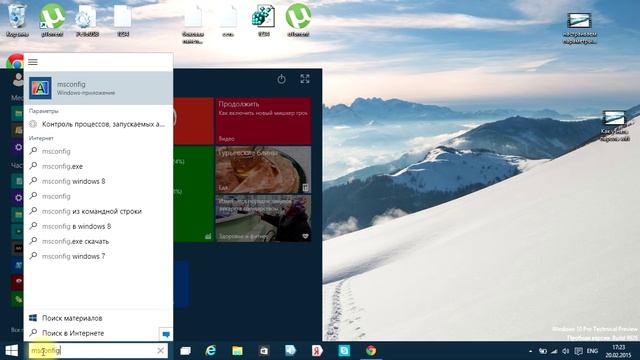Open the Store from the taskbar

pos(264,351)
